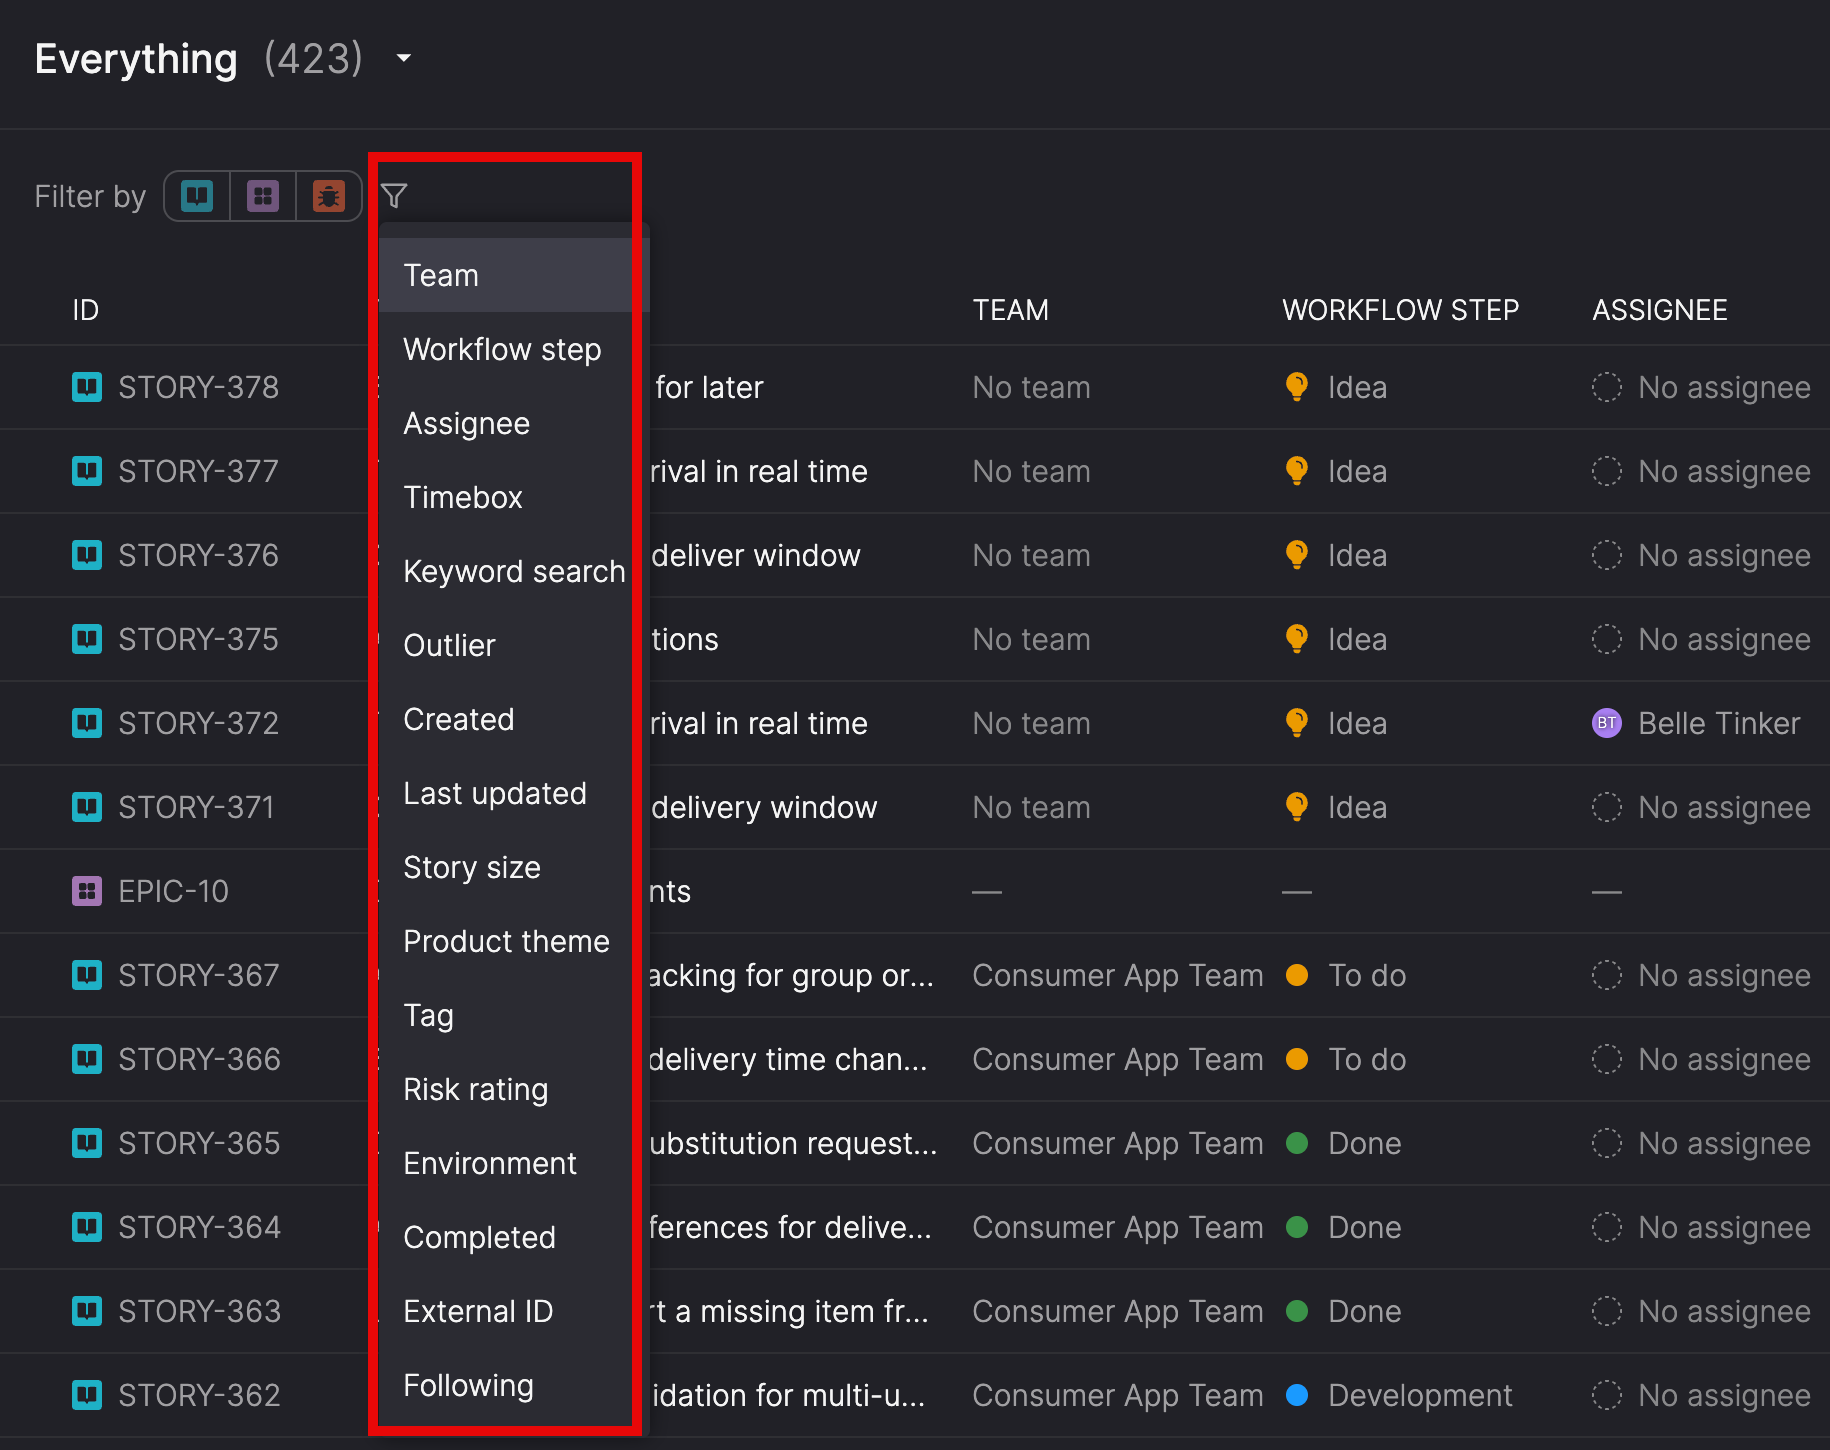Click the Development status dot for STORY-362
Image resolution: width=1830 pixels, height=1450 pixels.
point(1297,1395)
